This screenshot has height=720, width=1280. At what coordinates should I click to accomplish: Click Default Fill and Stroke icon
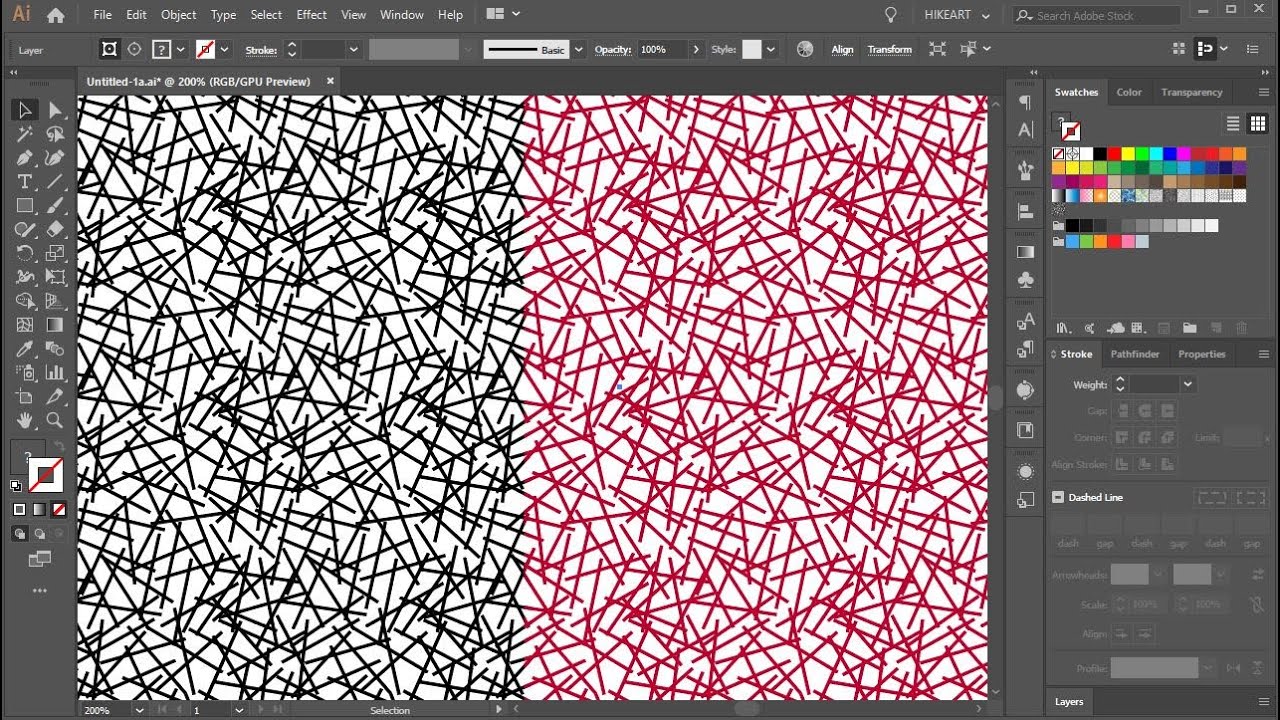[16, 486]
